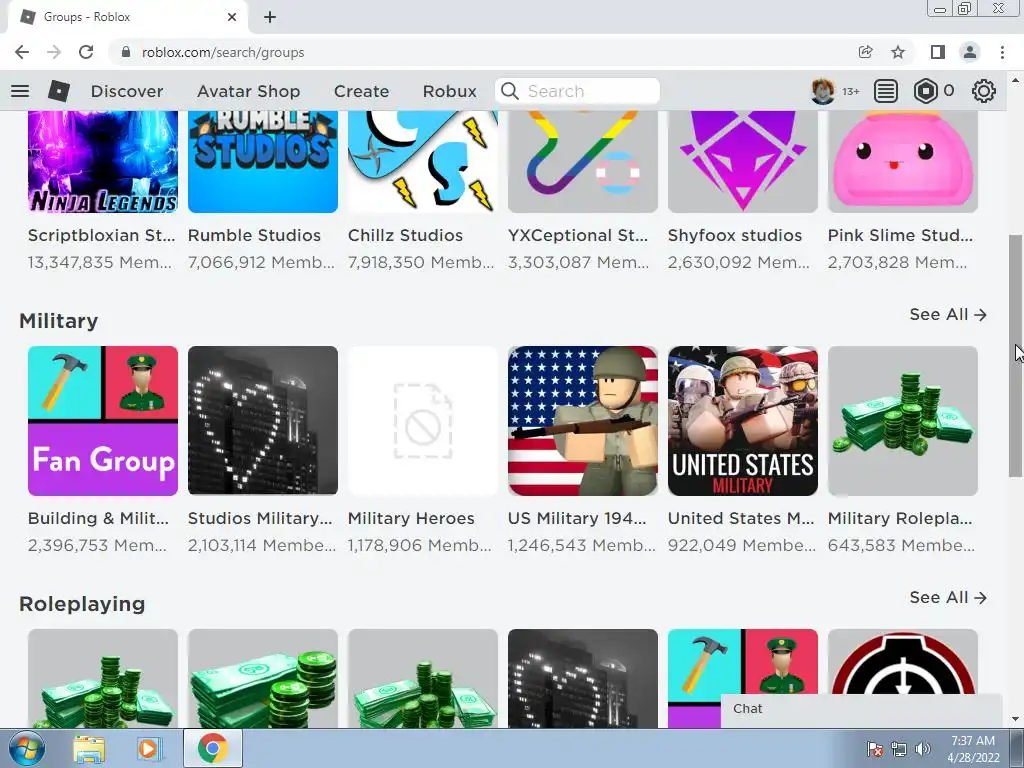Click the page vertical scrollbar thumb
1024x768 pixels.
point(1015,356)
